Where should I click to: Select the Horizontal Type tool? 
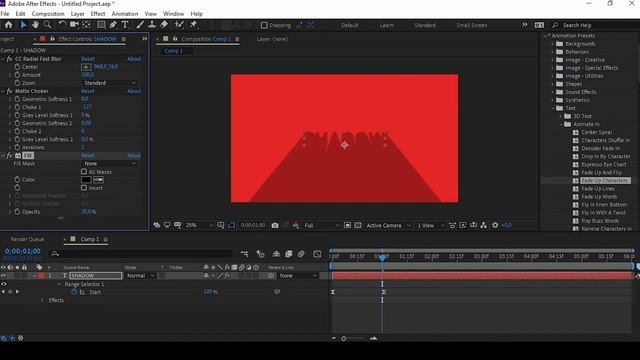coord(125,25)
